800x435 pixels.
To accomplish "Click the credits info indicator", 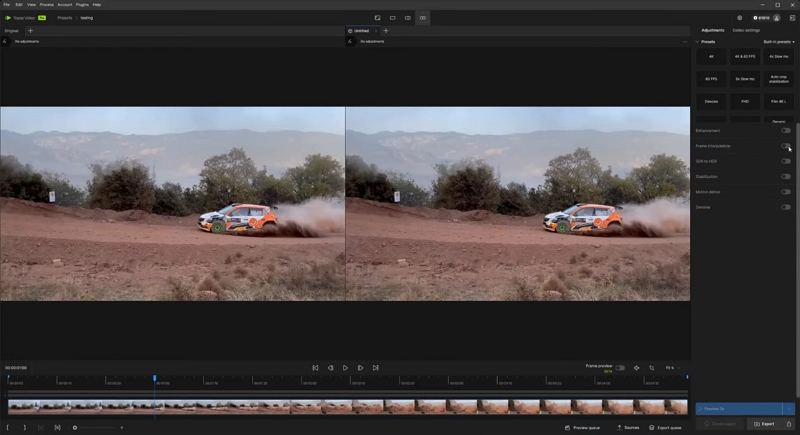I will point(761,18).
